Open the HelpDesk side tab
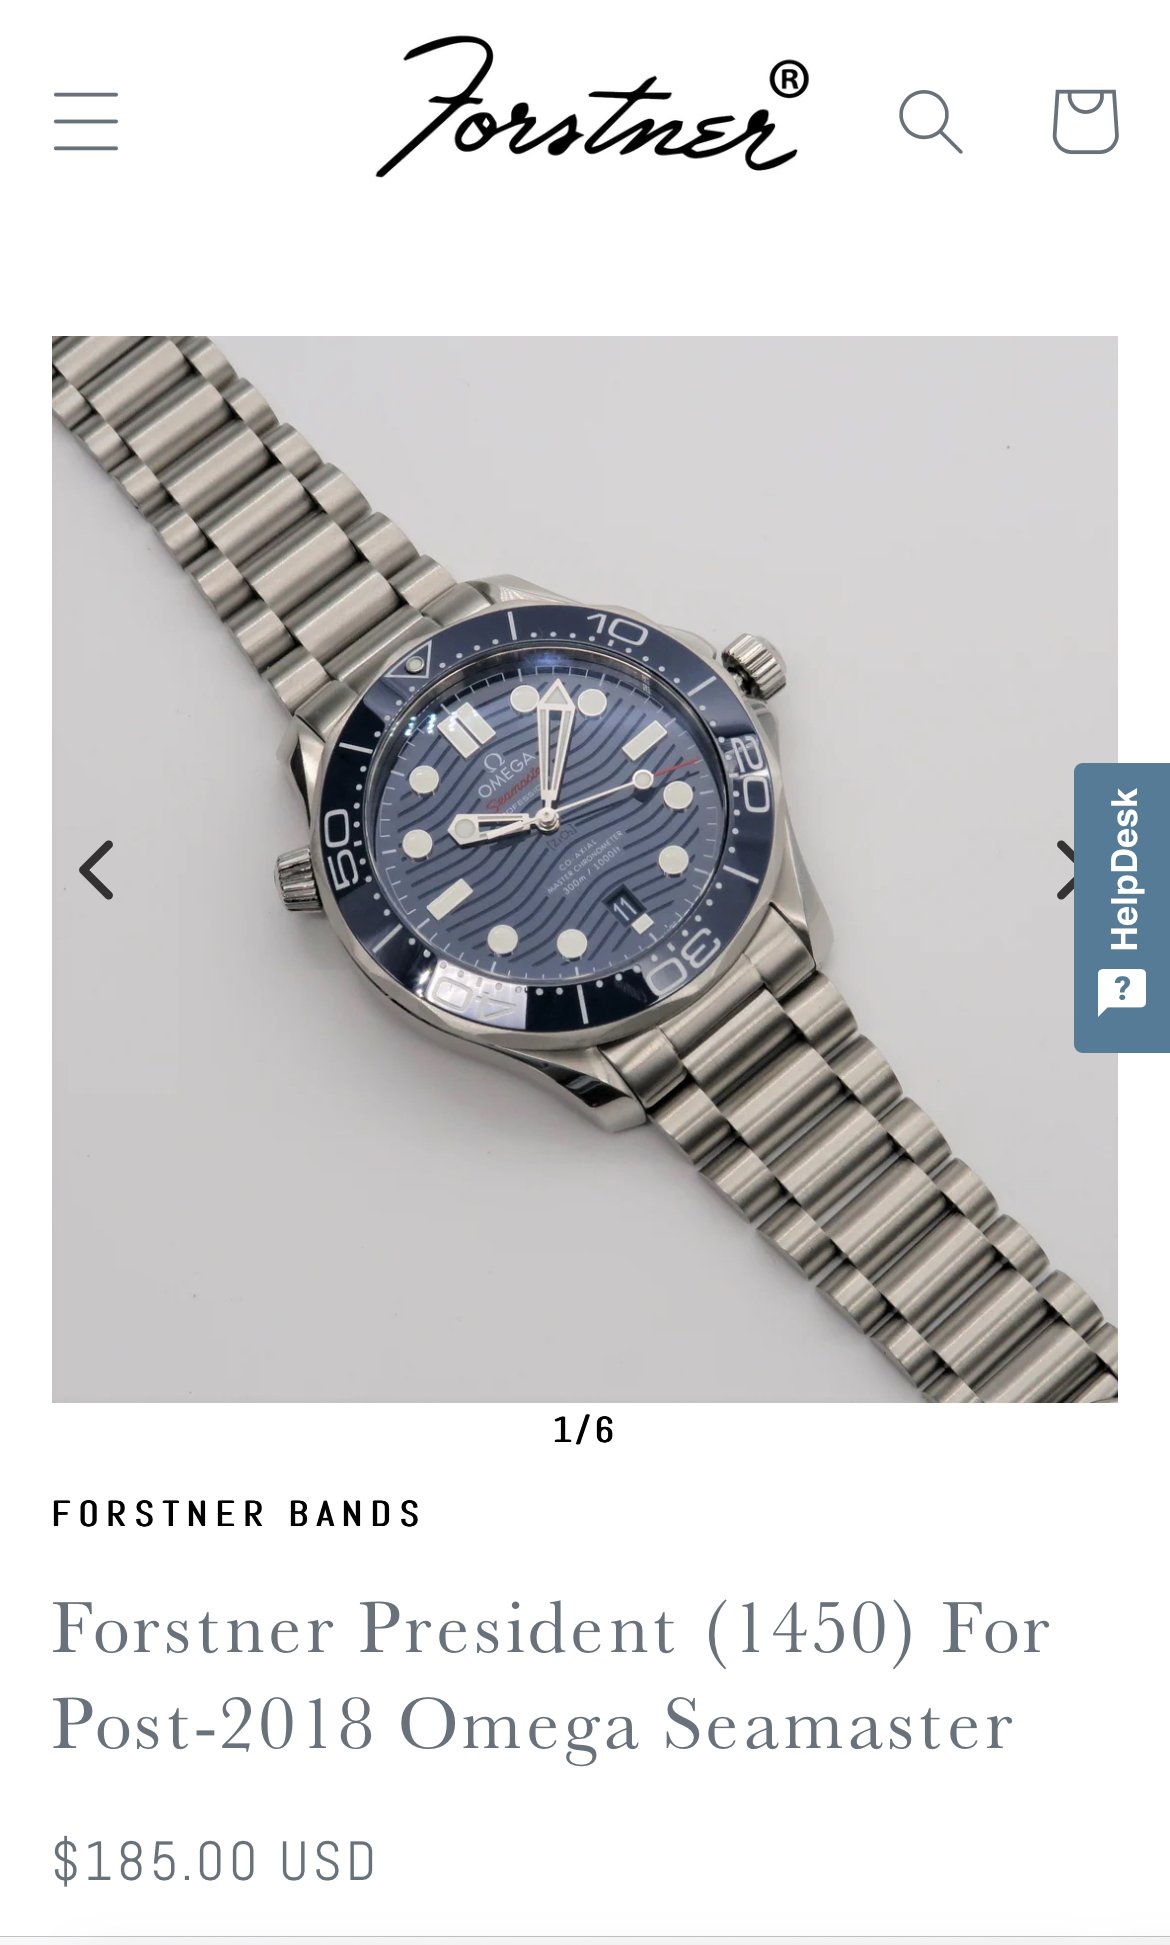The image size is (1170, 1945). point(1122,907)
